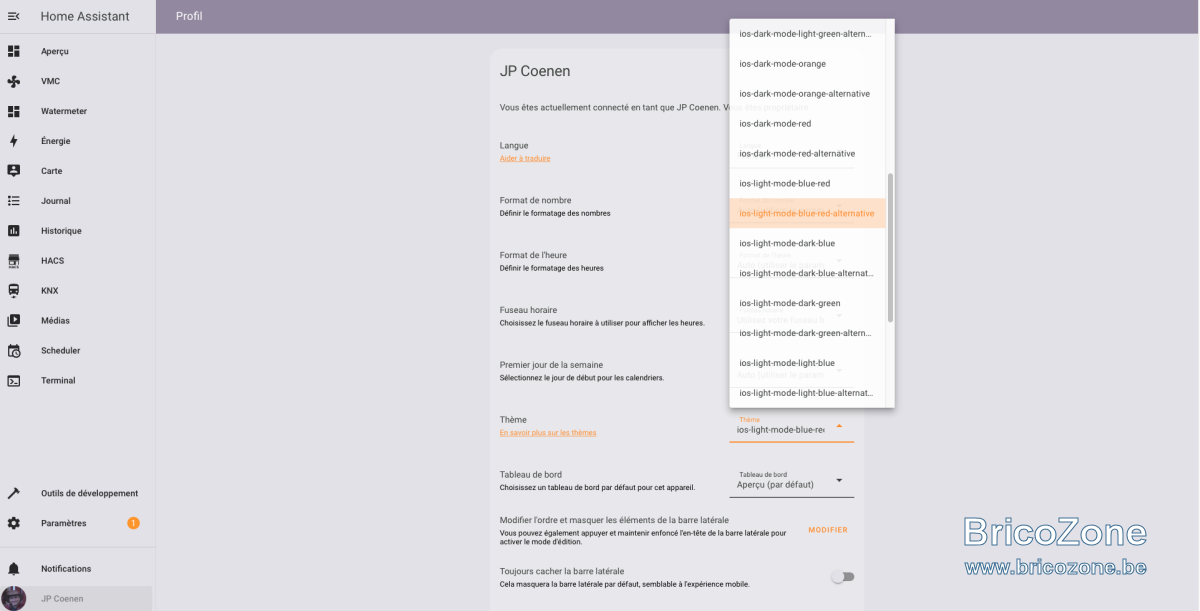This screenshot has width=1200, height=611.
Task: Click the theme list scrollbar
Action: click(x=890, y=247)
